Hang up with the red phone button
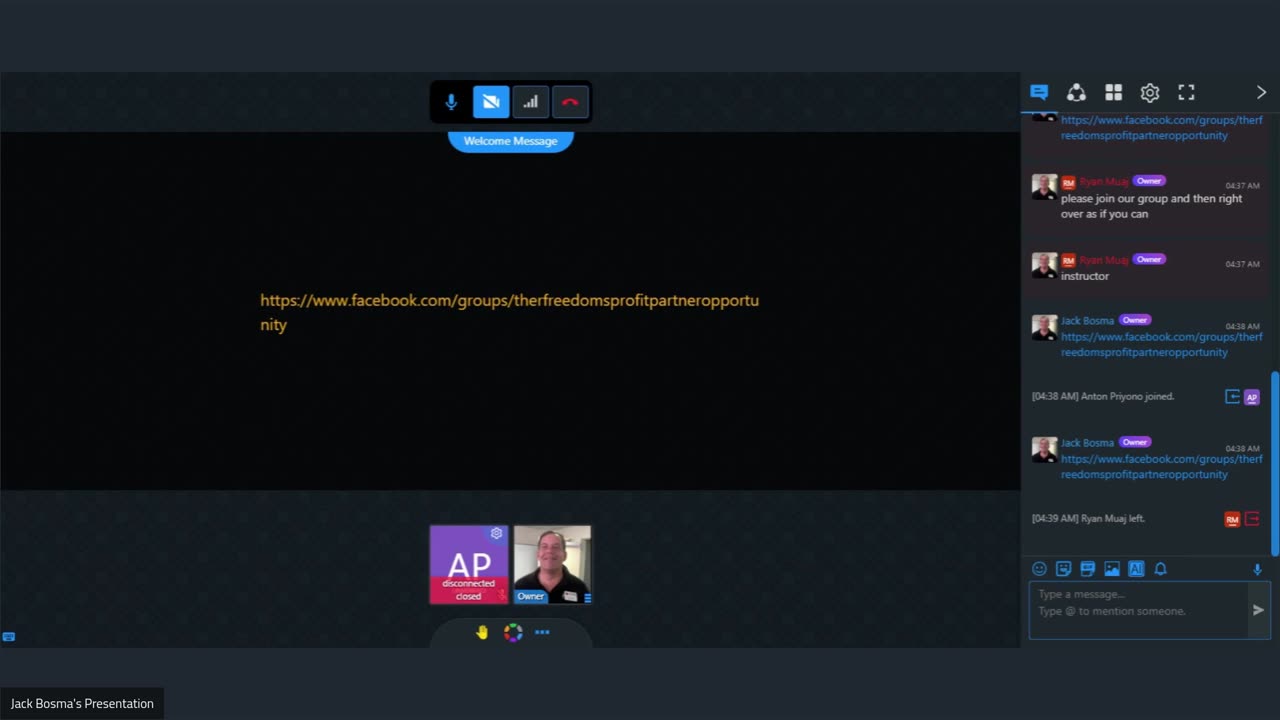 click(570, 102)
